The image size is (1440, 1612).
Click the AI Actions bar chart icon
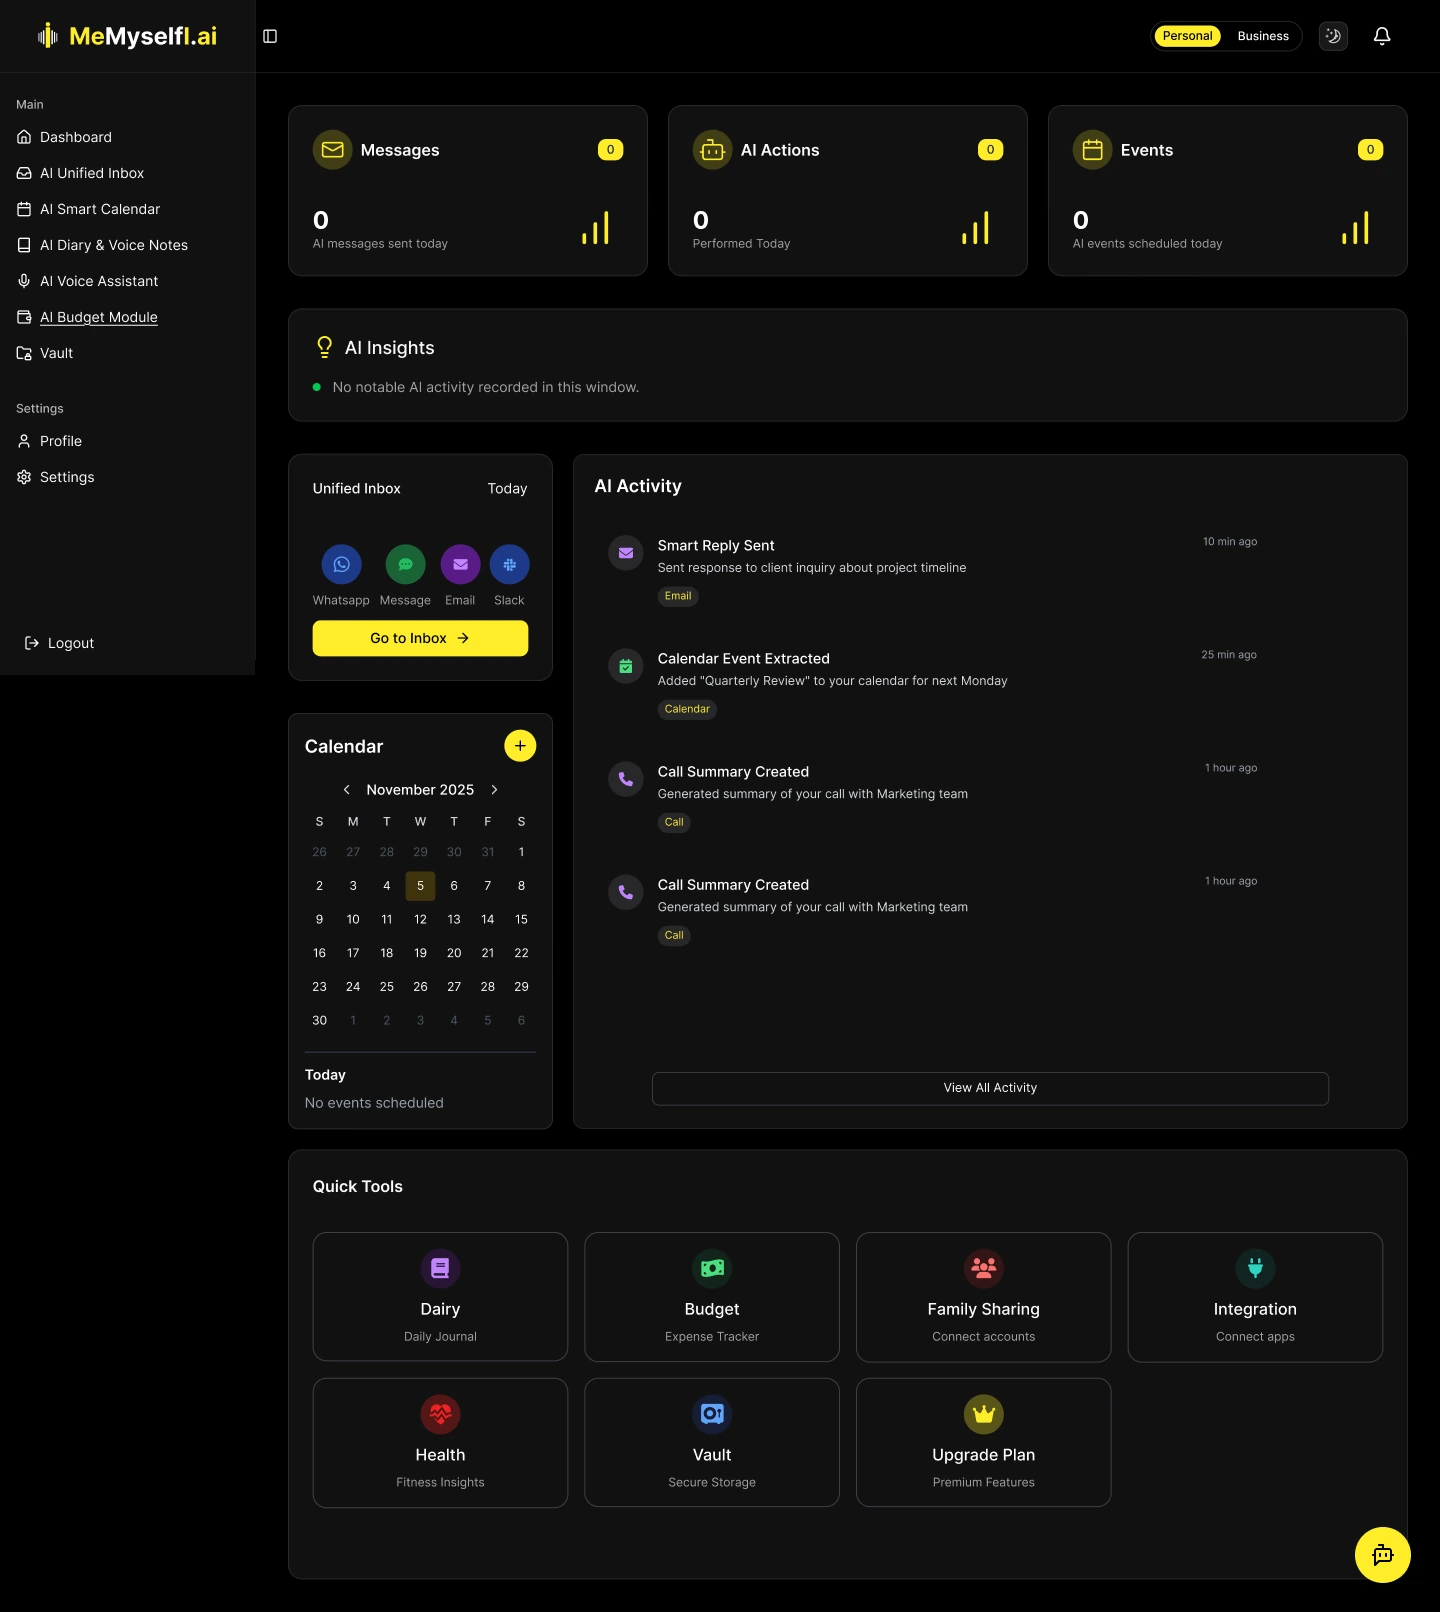(975, 228)
